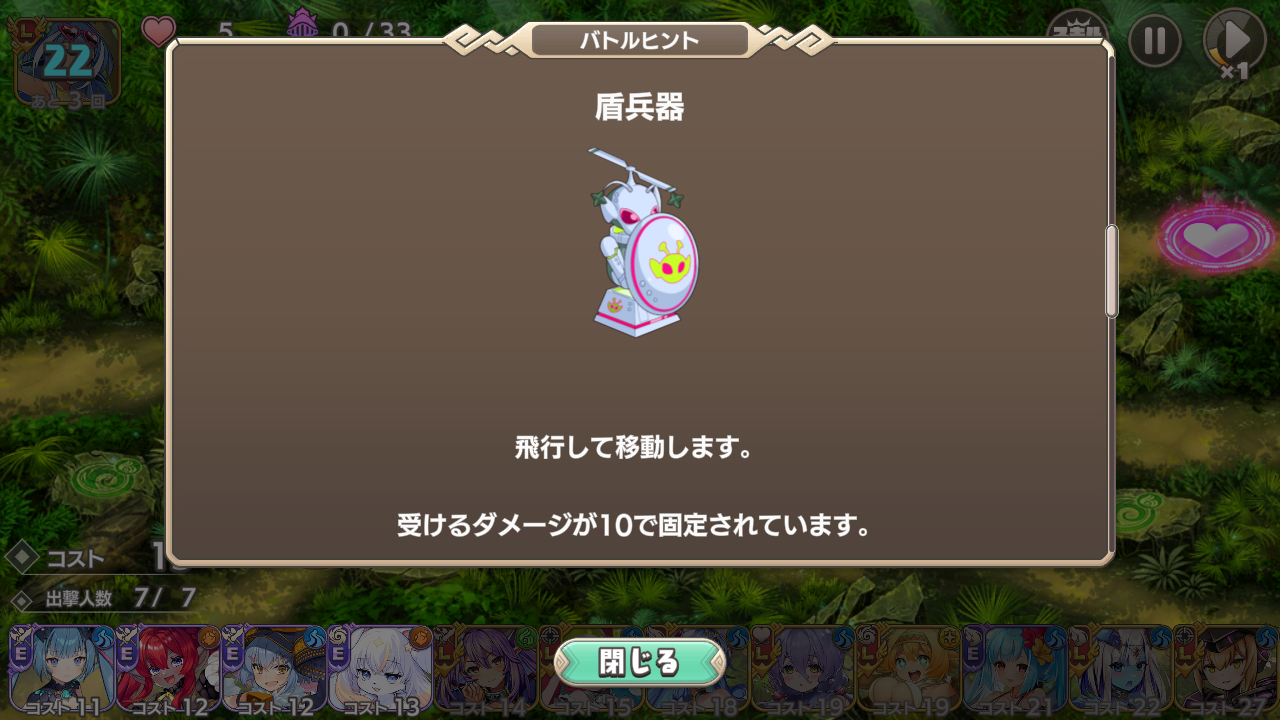The height and width of the screenshot is (720, 1280).
Task: Tap the number 22 skill icon top-left
Action: 67,62
